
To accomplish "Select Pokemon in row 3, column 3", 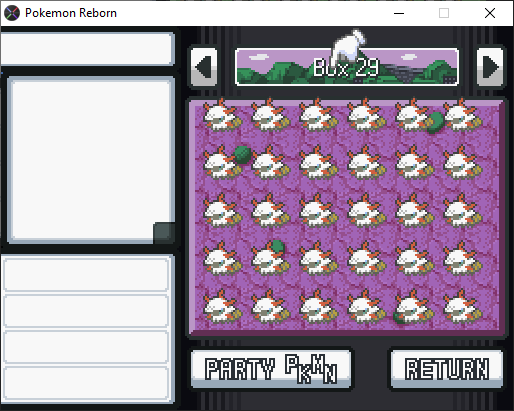I will [318, 211].
